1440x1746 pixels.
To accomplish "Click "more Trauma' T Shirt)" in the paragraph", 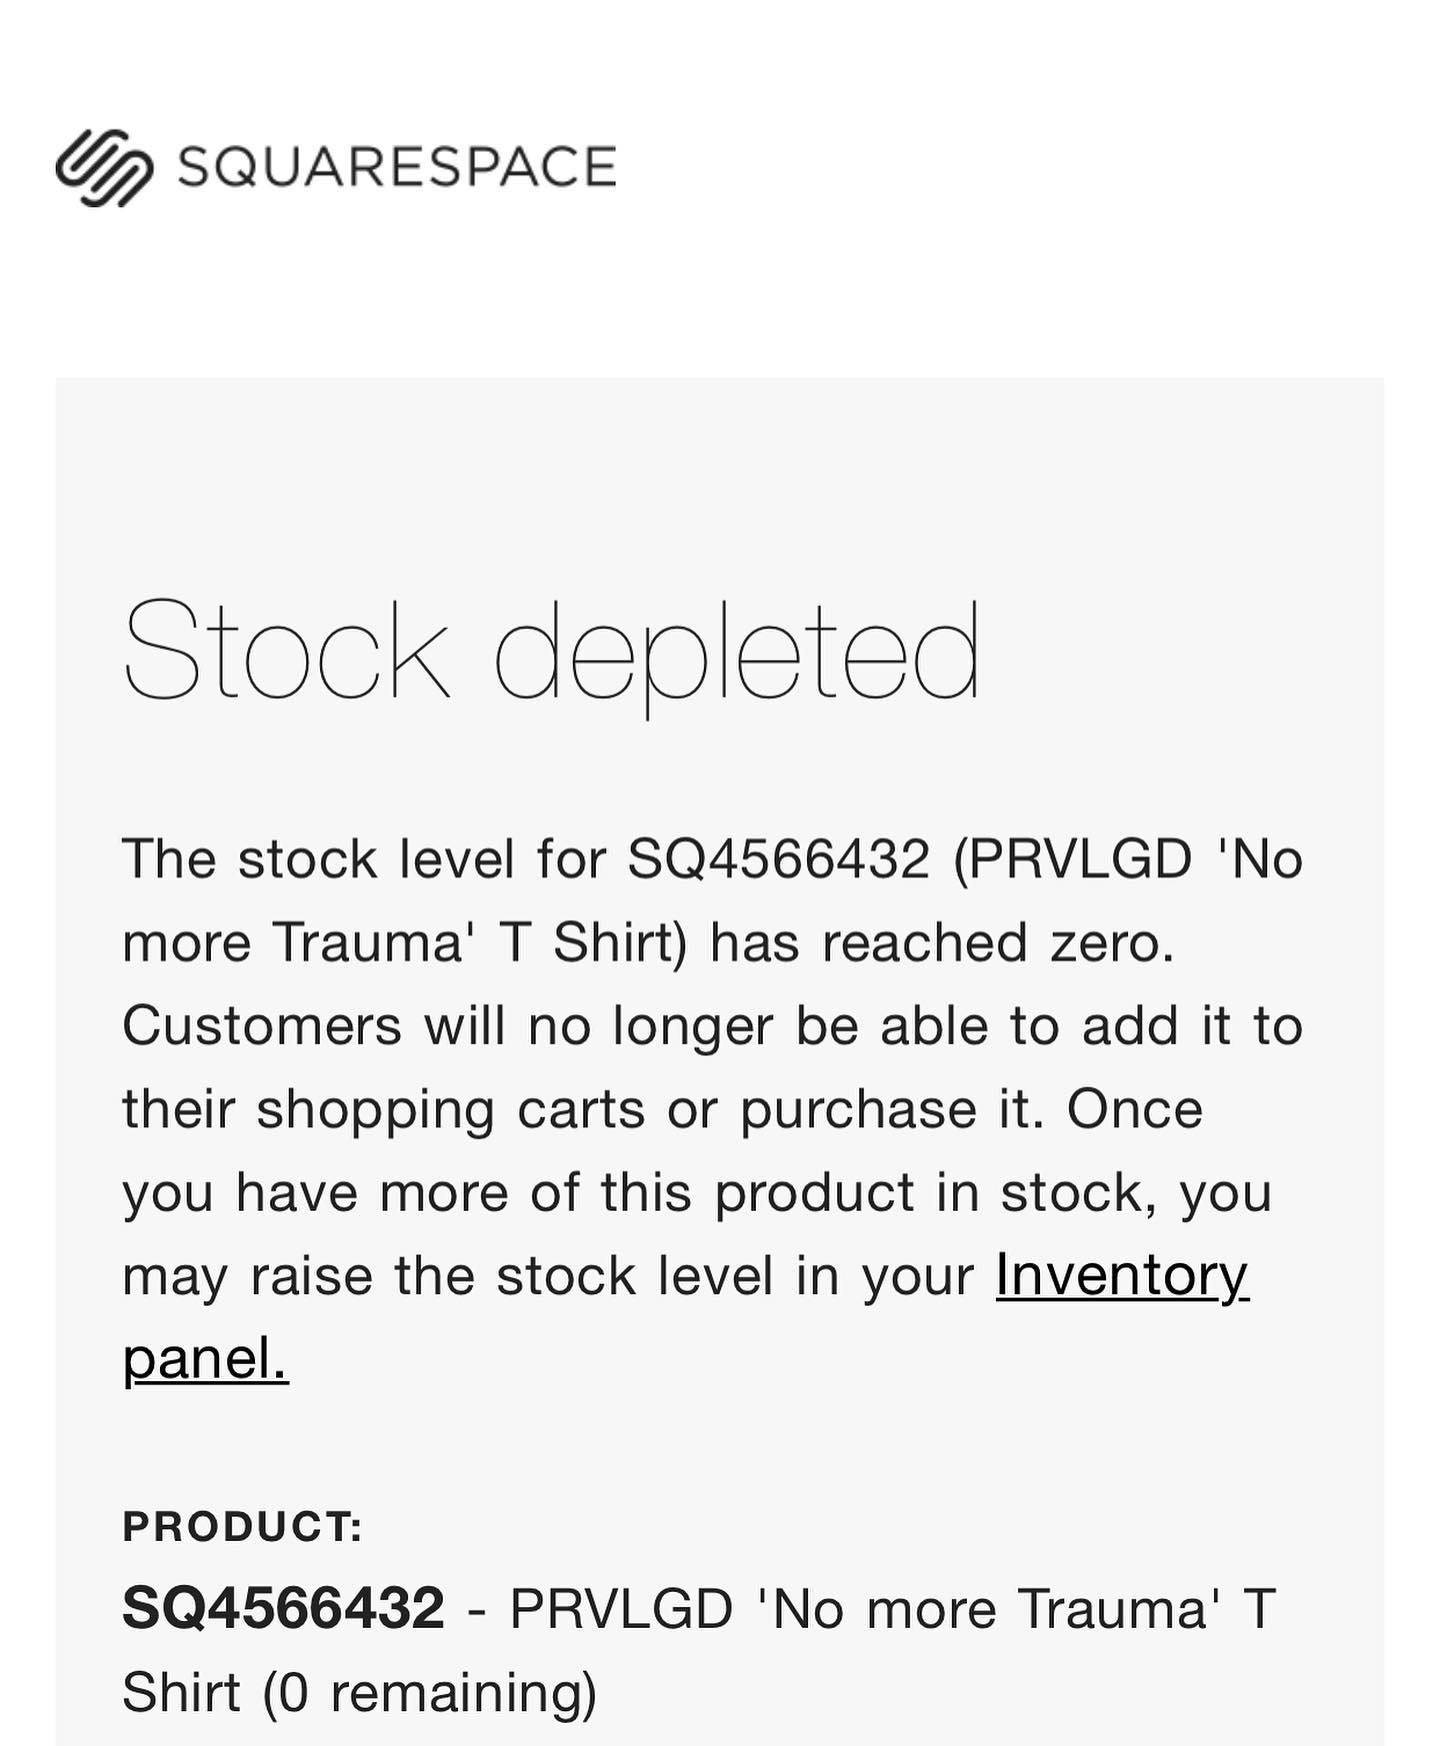I will (405, 943).
